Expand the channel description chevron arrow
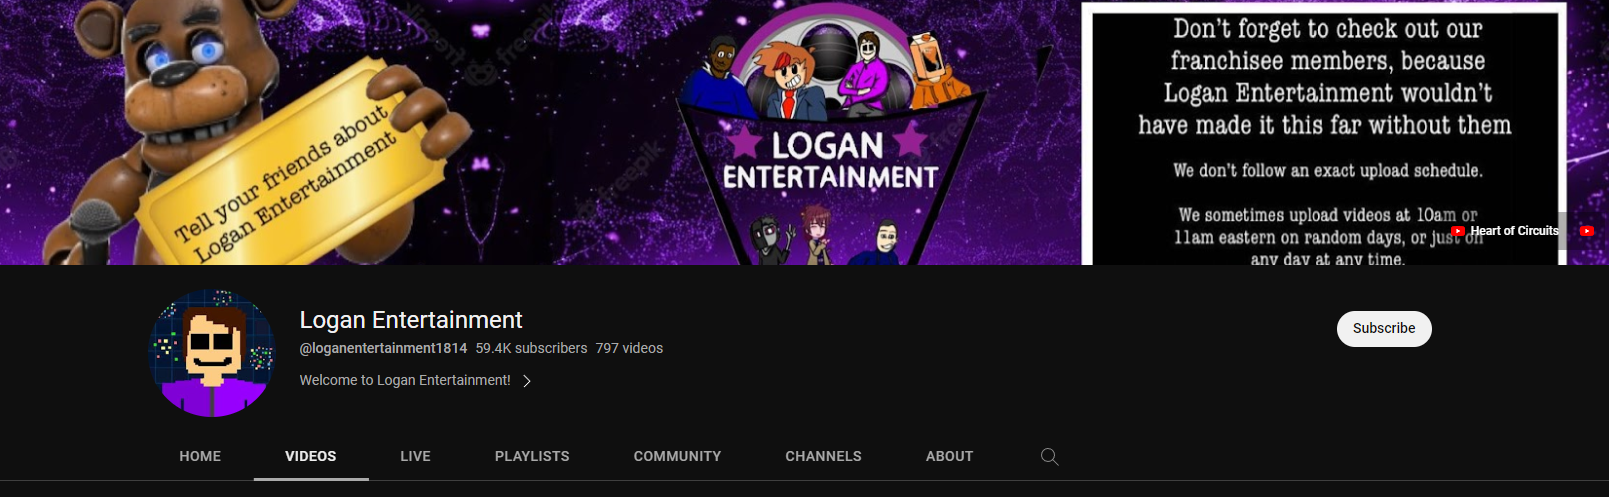 (527, 381)
